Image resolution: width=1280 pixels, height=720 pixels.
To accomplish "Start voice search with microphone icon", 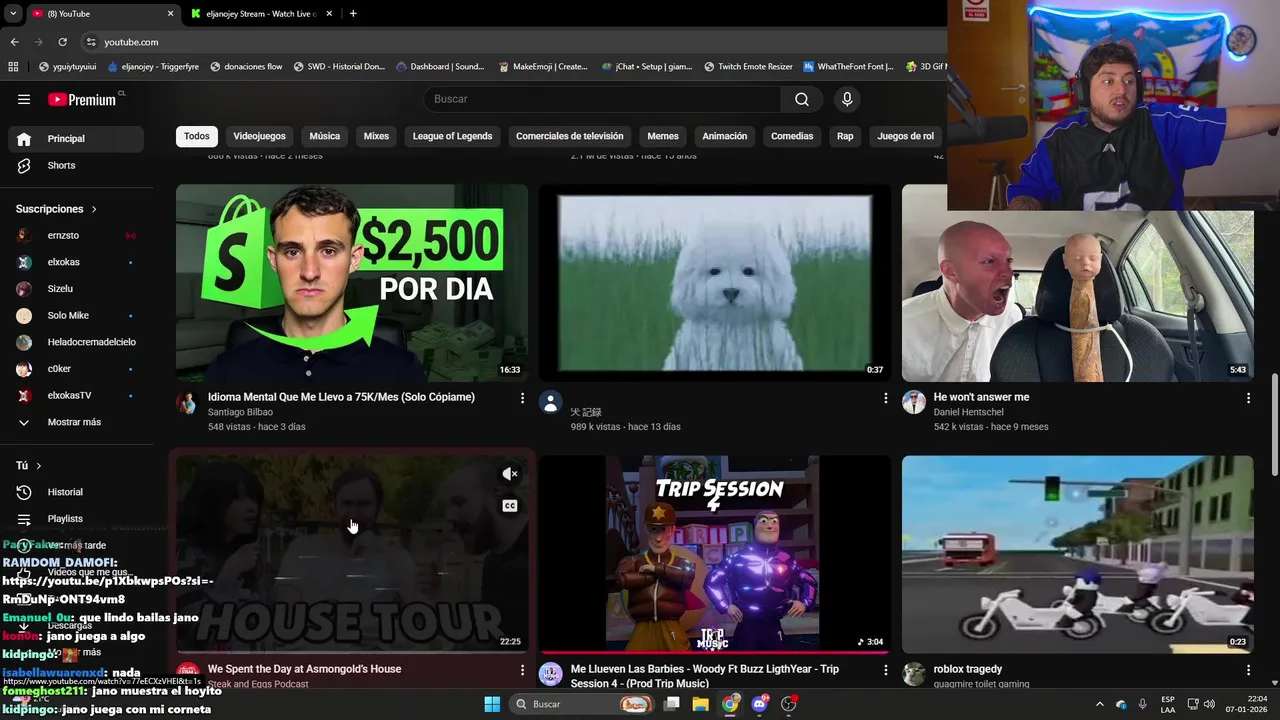I will click(x=847, y=99).
